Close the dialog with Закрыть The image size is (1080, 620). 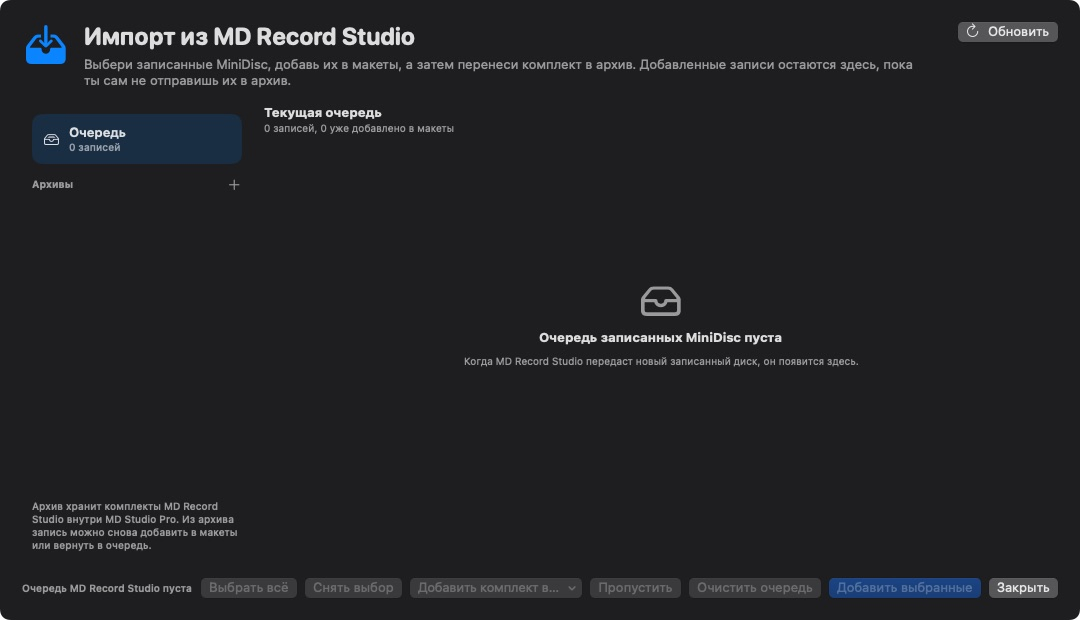[1023, 588]
